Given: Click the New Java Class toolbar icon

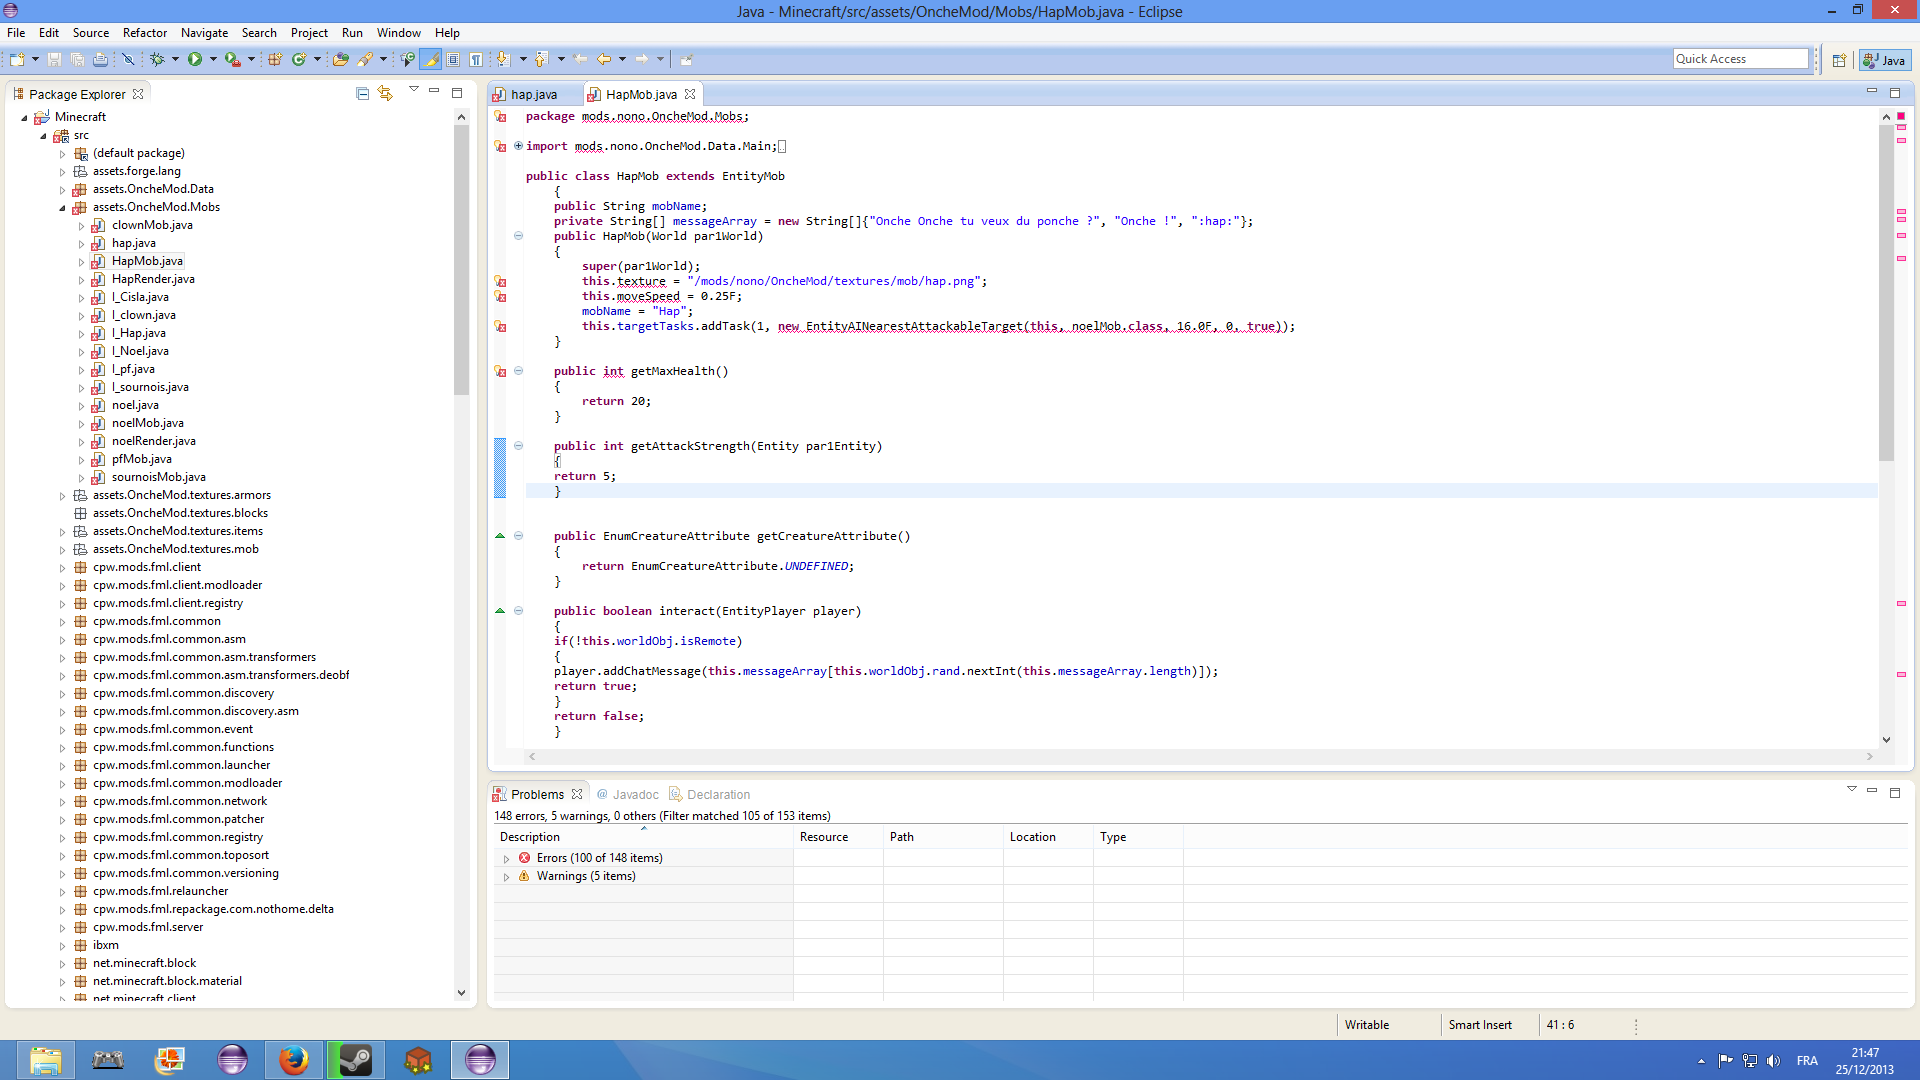Looking at the screenshot, I should click(298, 60).
